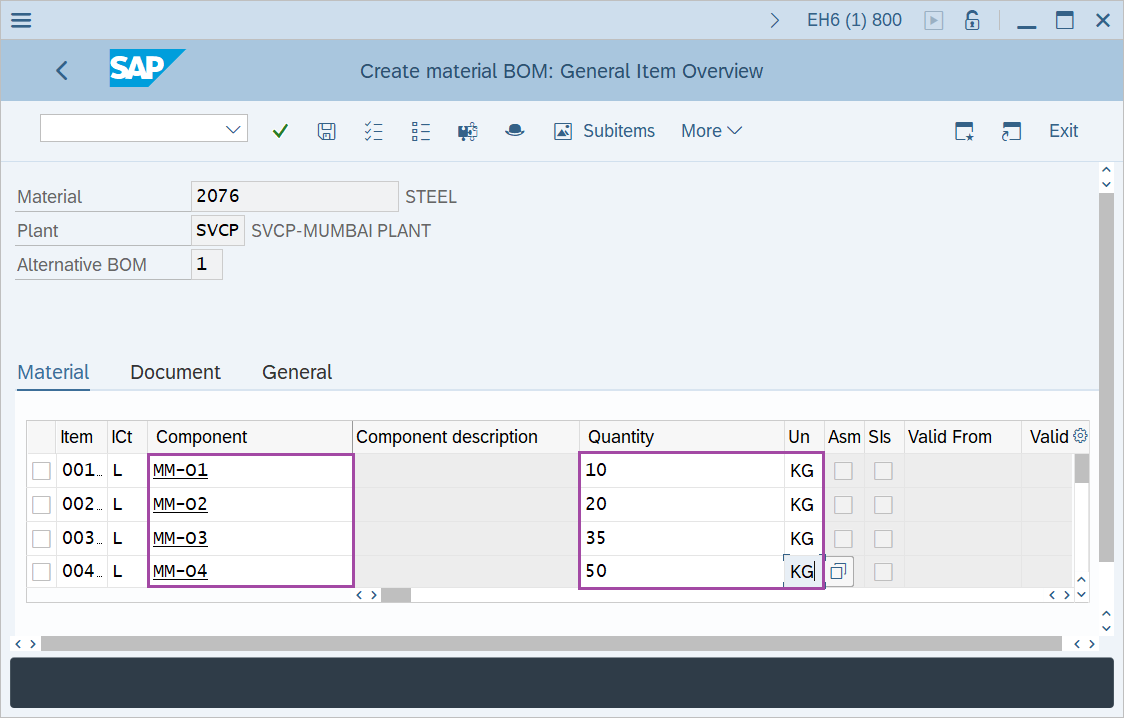Image resolution: width=1124 pixels, height=718 pixels.
Task: Click the Subitems button
Action: (604, 131)
